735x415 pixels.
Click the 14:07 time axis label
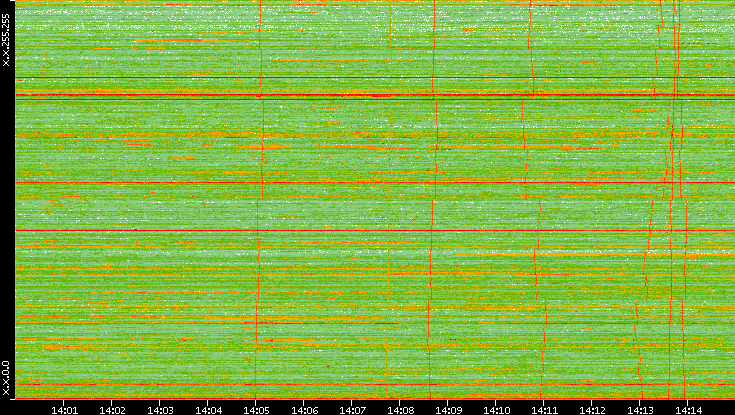pyautogui.click(x=352, y=411)
